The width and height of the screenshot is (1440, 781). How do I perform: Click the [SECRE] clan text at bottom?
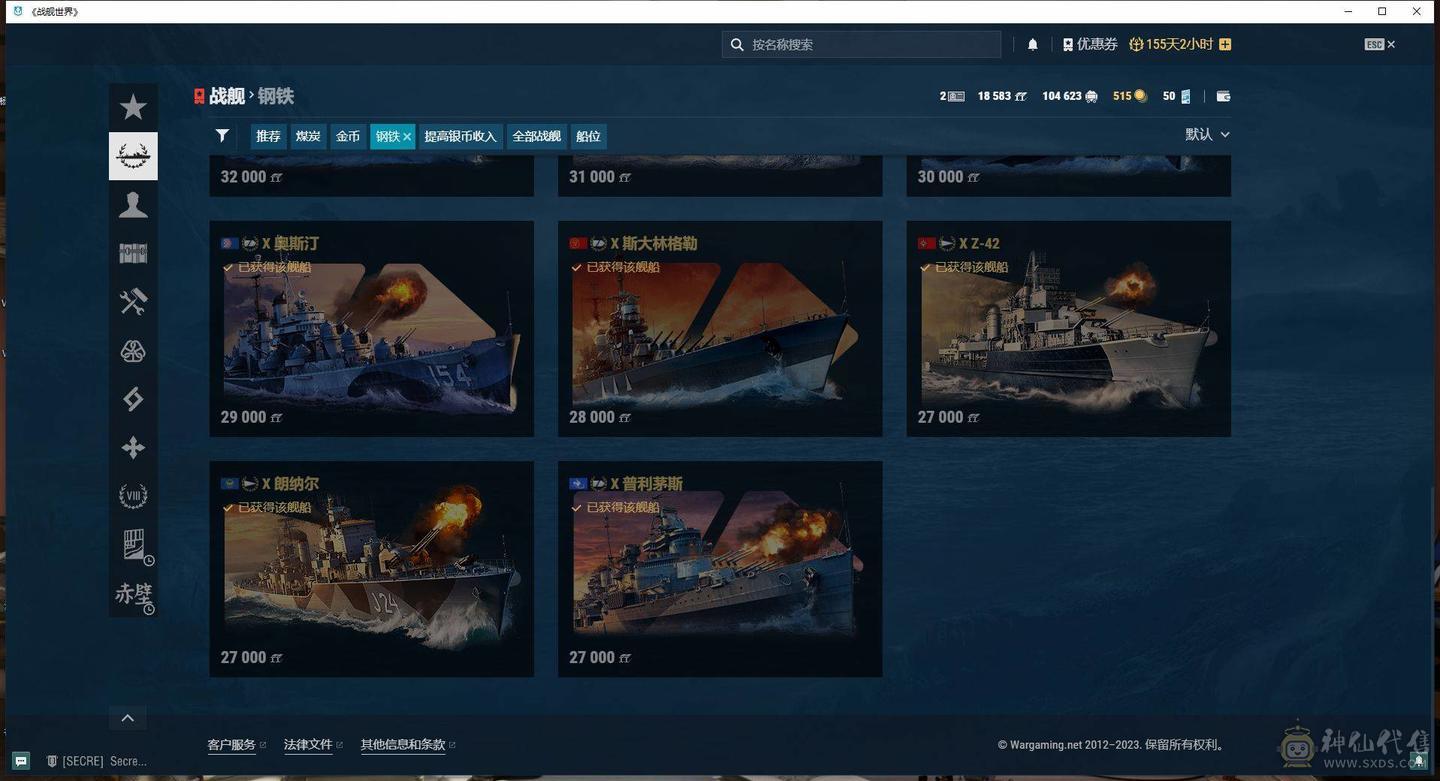click(x=83, y=761)
